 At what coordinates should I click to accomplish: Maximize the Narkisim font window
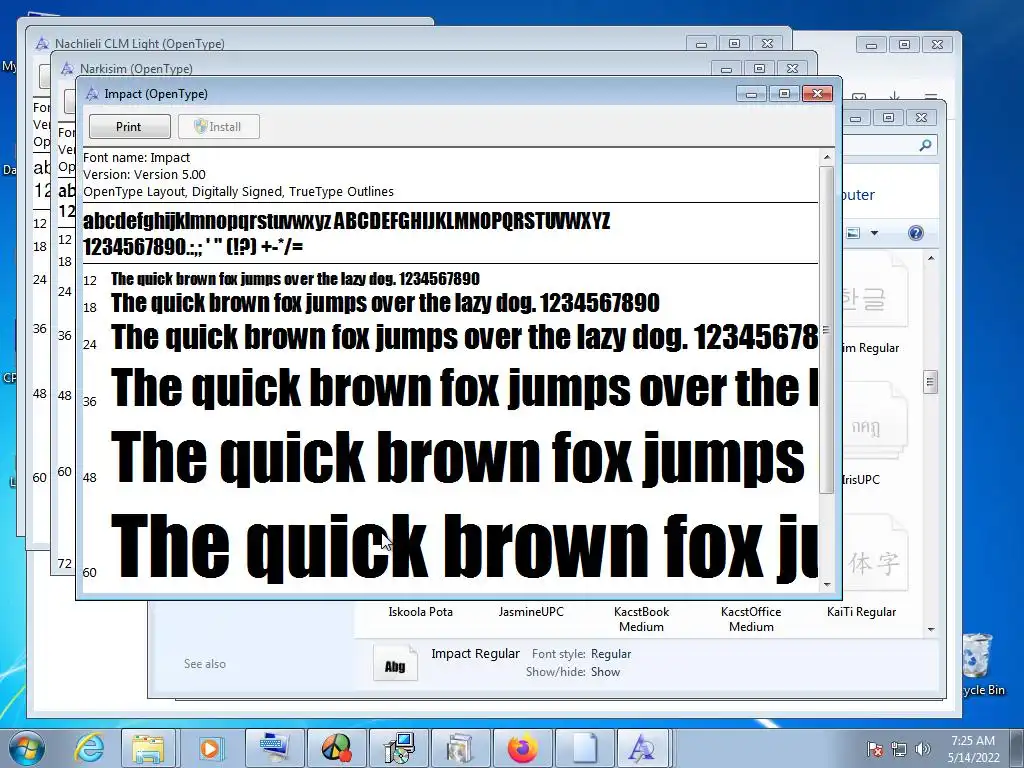[x=760, y=69]
